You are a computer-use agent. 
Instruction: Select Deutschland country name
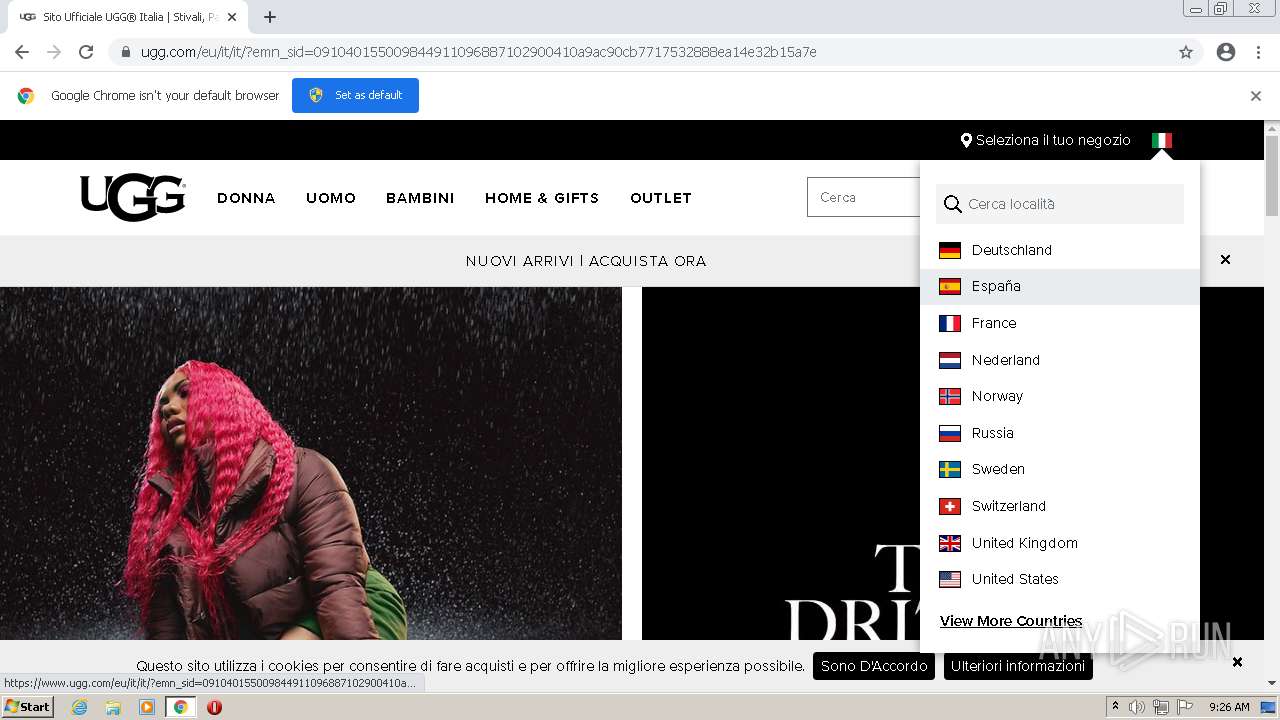pos(1012,250)
